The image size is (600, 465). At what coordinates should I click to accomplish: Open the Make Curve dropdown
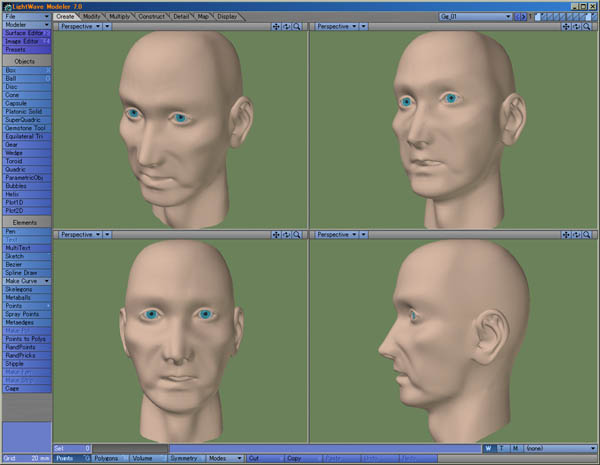click(27, 281)
